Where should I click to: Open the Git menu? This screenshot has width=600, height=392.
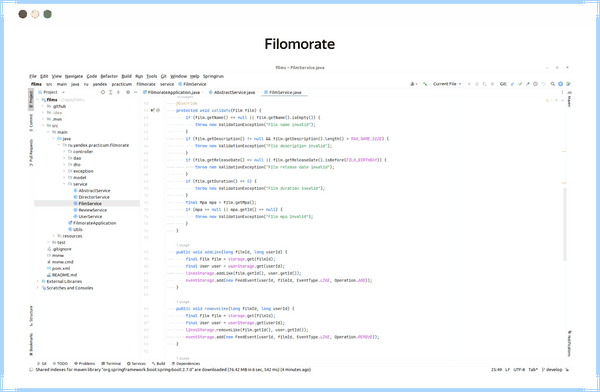click(x=164, y=76)
